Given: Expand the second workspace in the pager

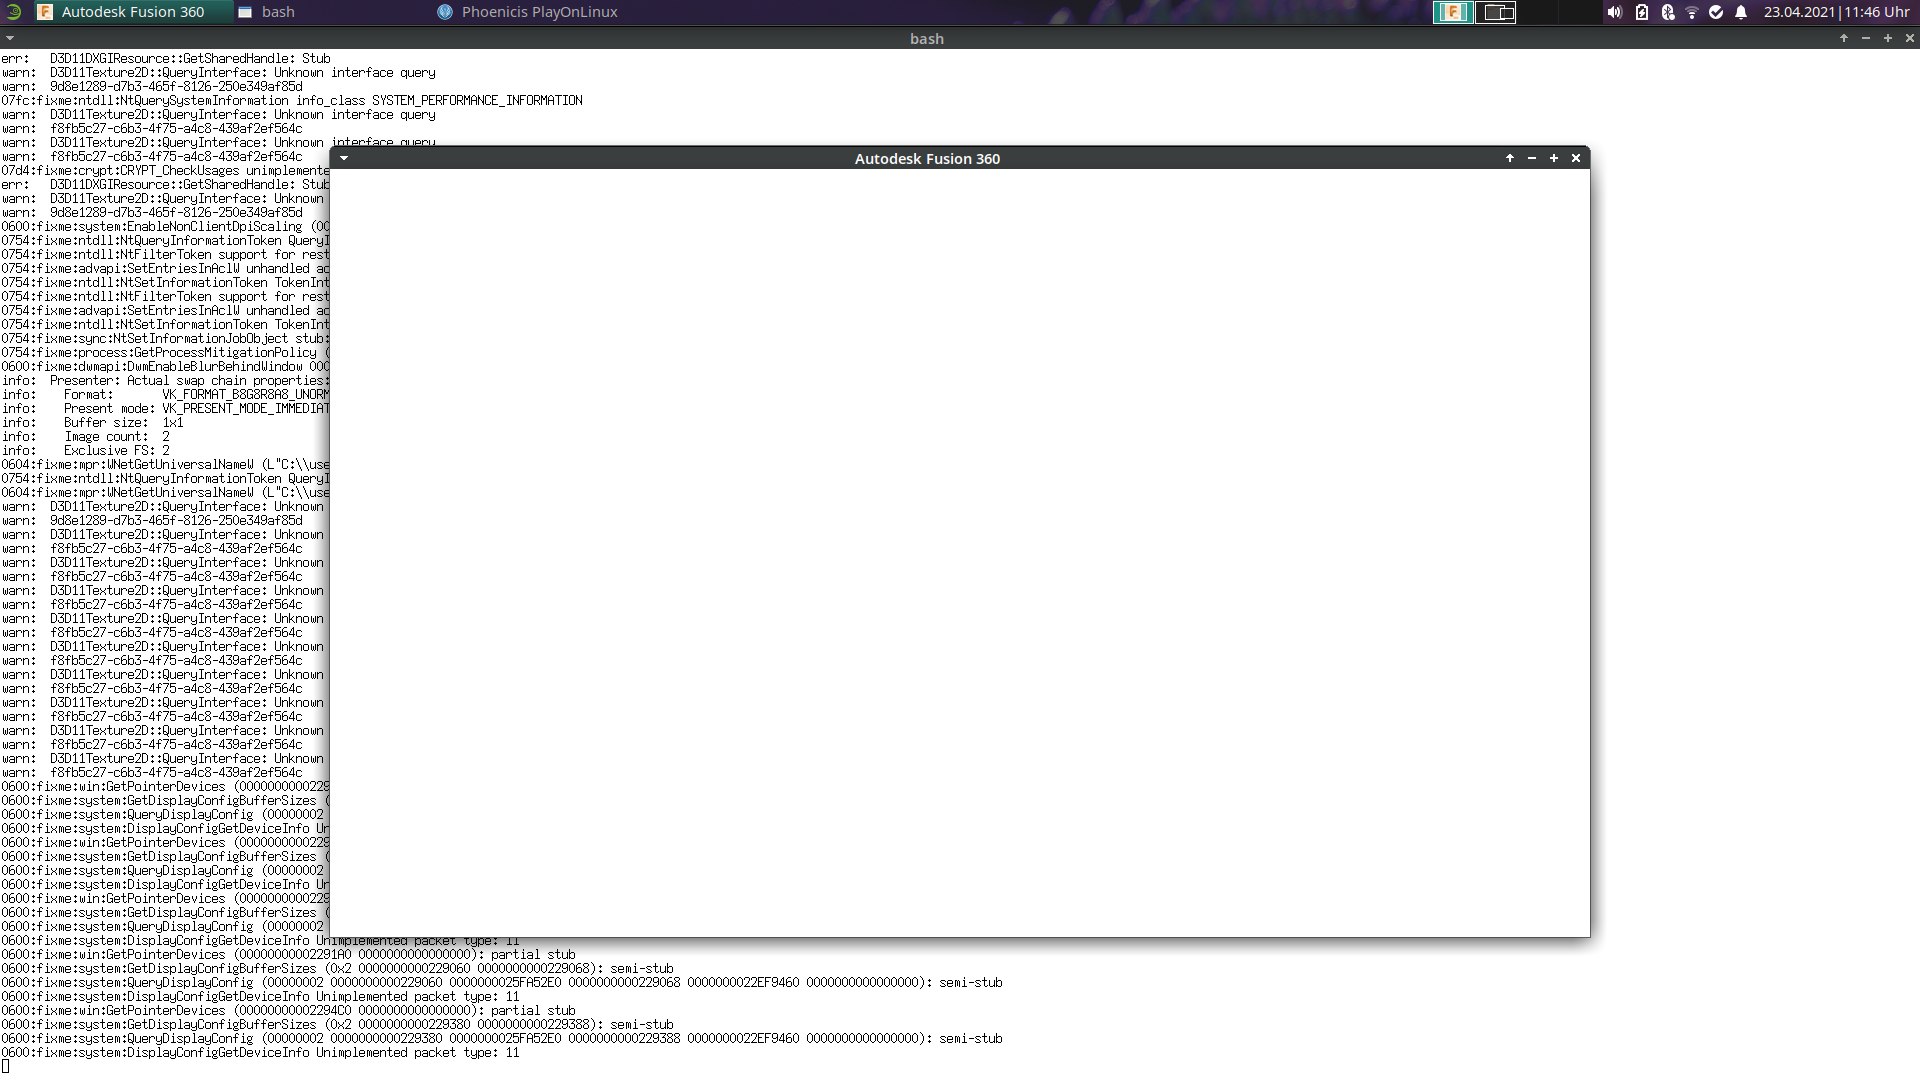Looking at the screenshot, I should tap(1496, 12).
